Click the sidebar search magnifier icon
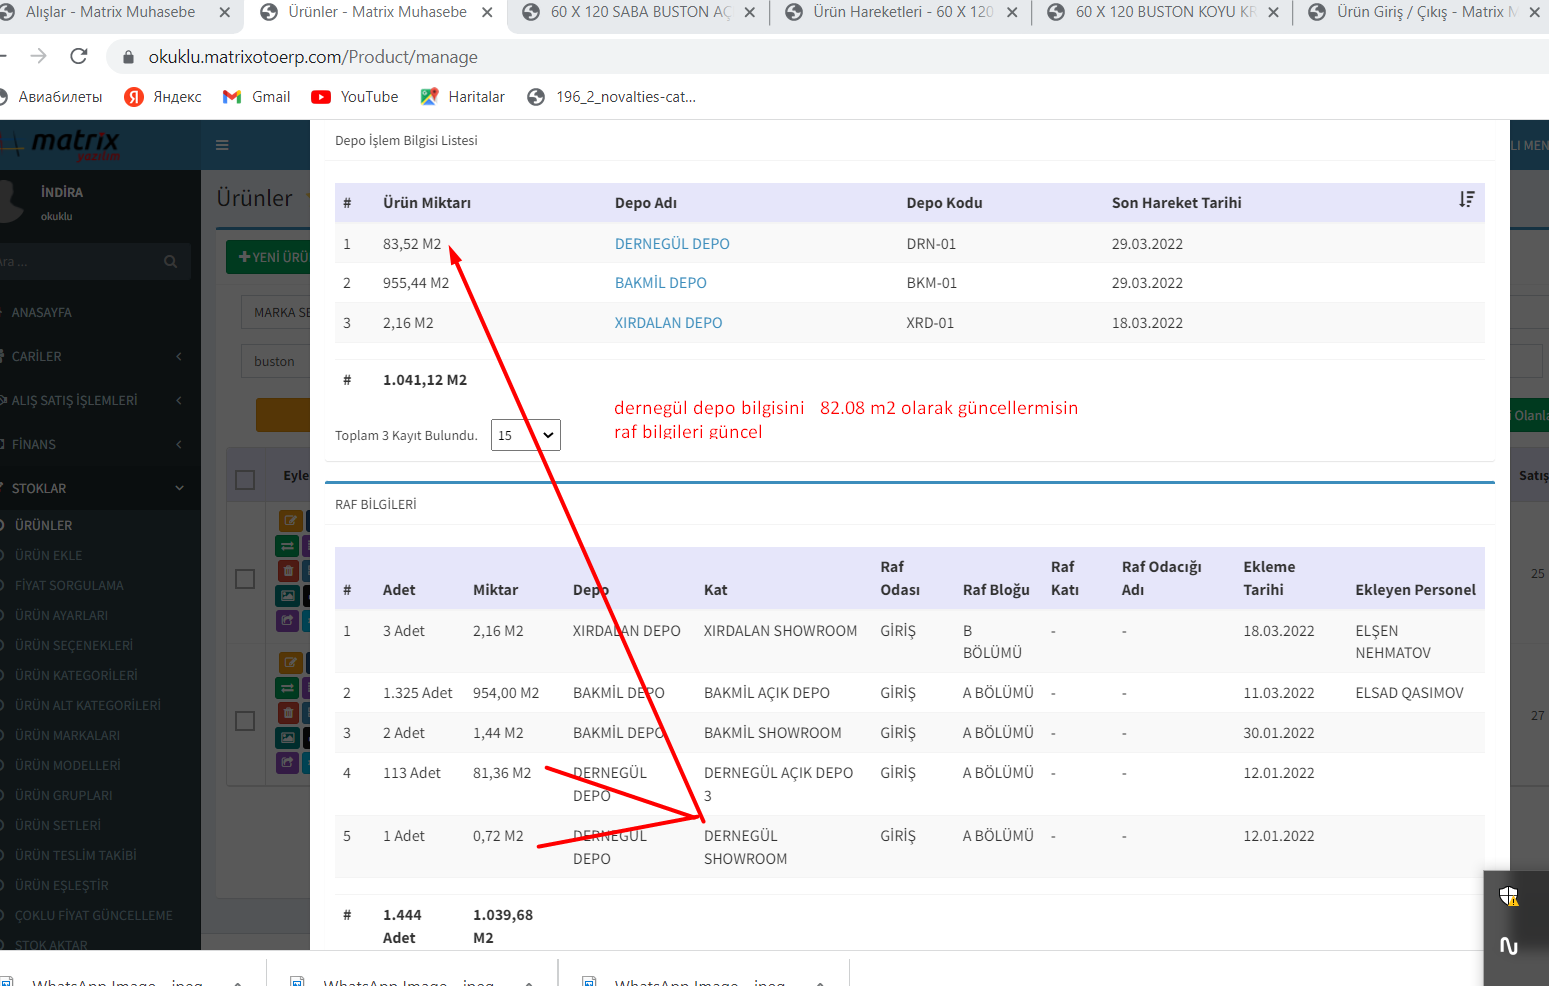This screenshot has height=986, width=1549. coord(170,262)
